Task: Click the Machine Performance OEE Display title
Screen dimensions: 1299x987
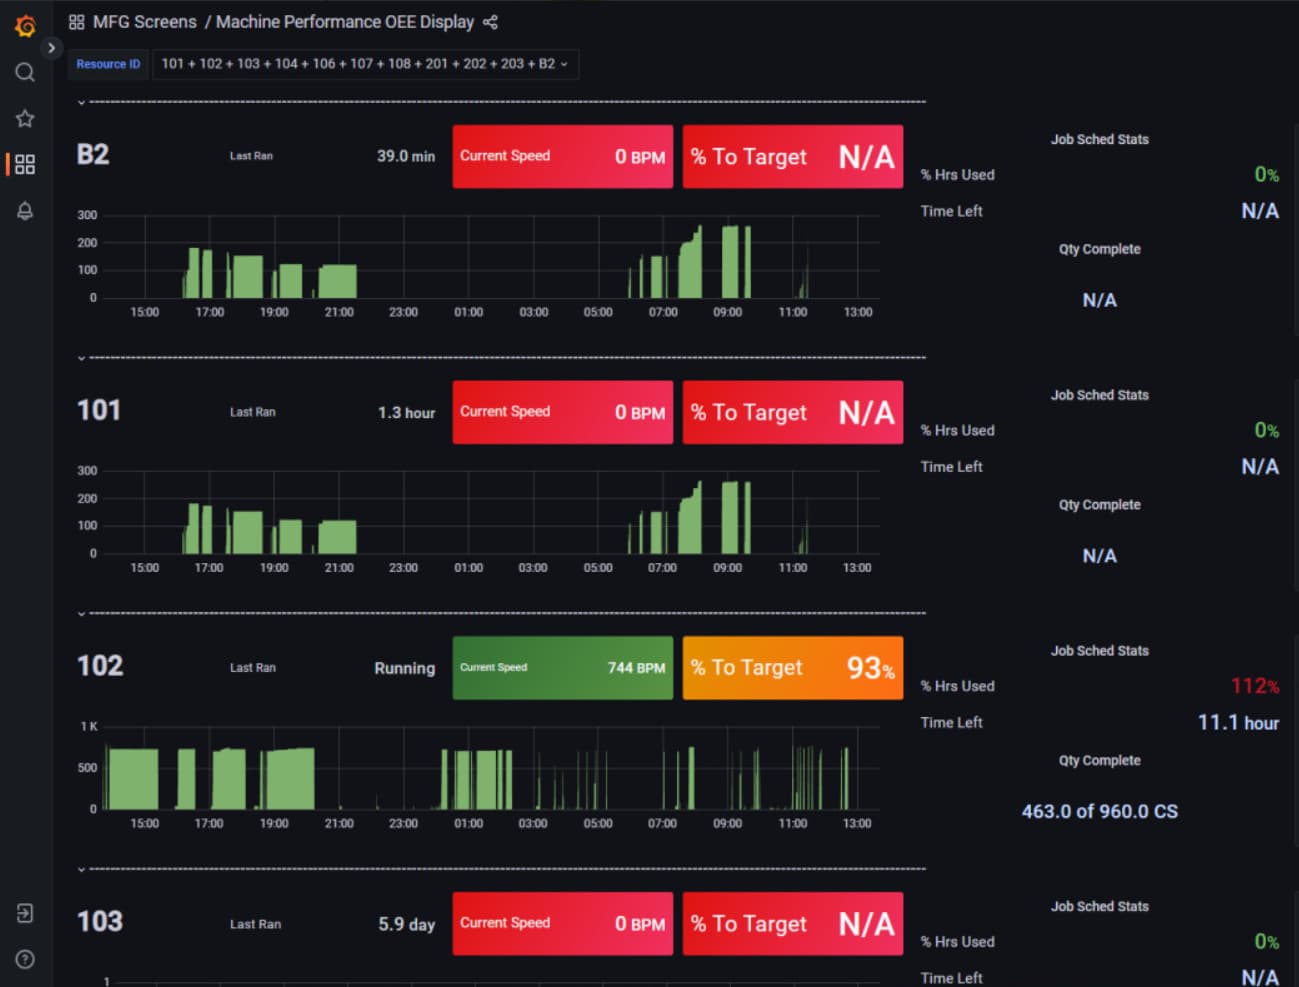Action: (345, 22)
